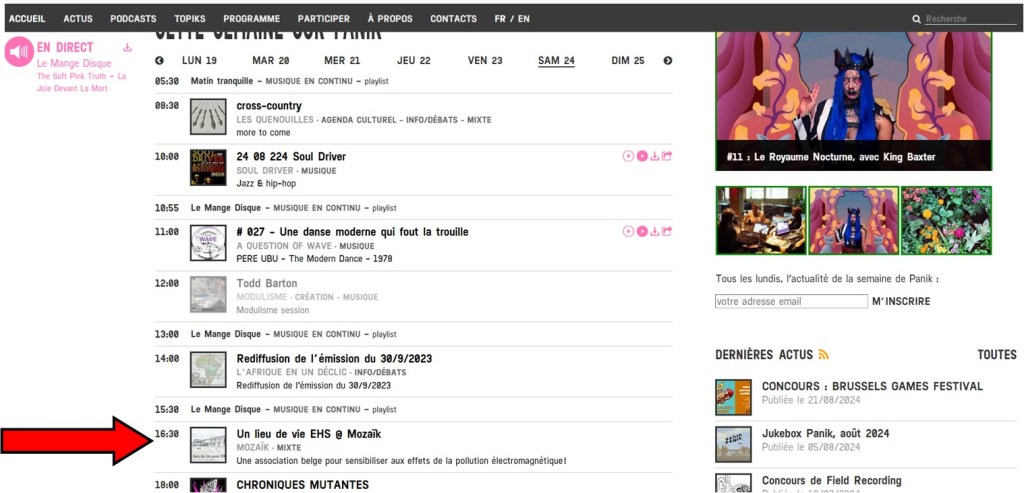Click the live stream speaker icon
The height and width of the screenshot is (493, 1024).
19,52
